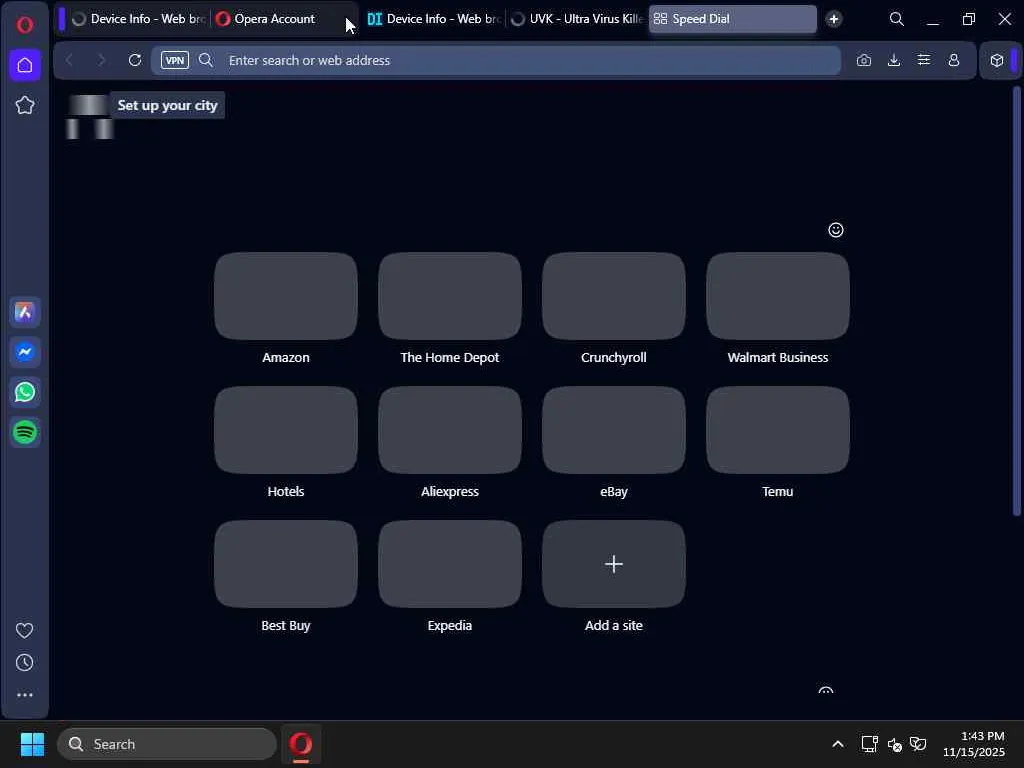Open Spotify in the sidebar
The image size is (1024, 768).
25,432
